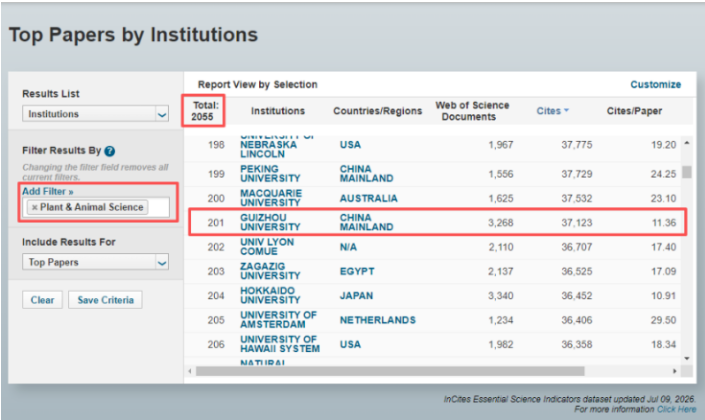Open the Results List Institutions dropdown

click(95, 114)
